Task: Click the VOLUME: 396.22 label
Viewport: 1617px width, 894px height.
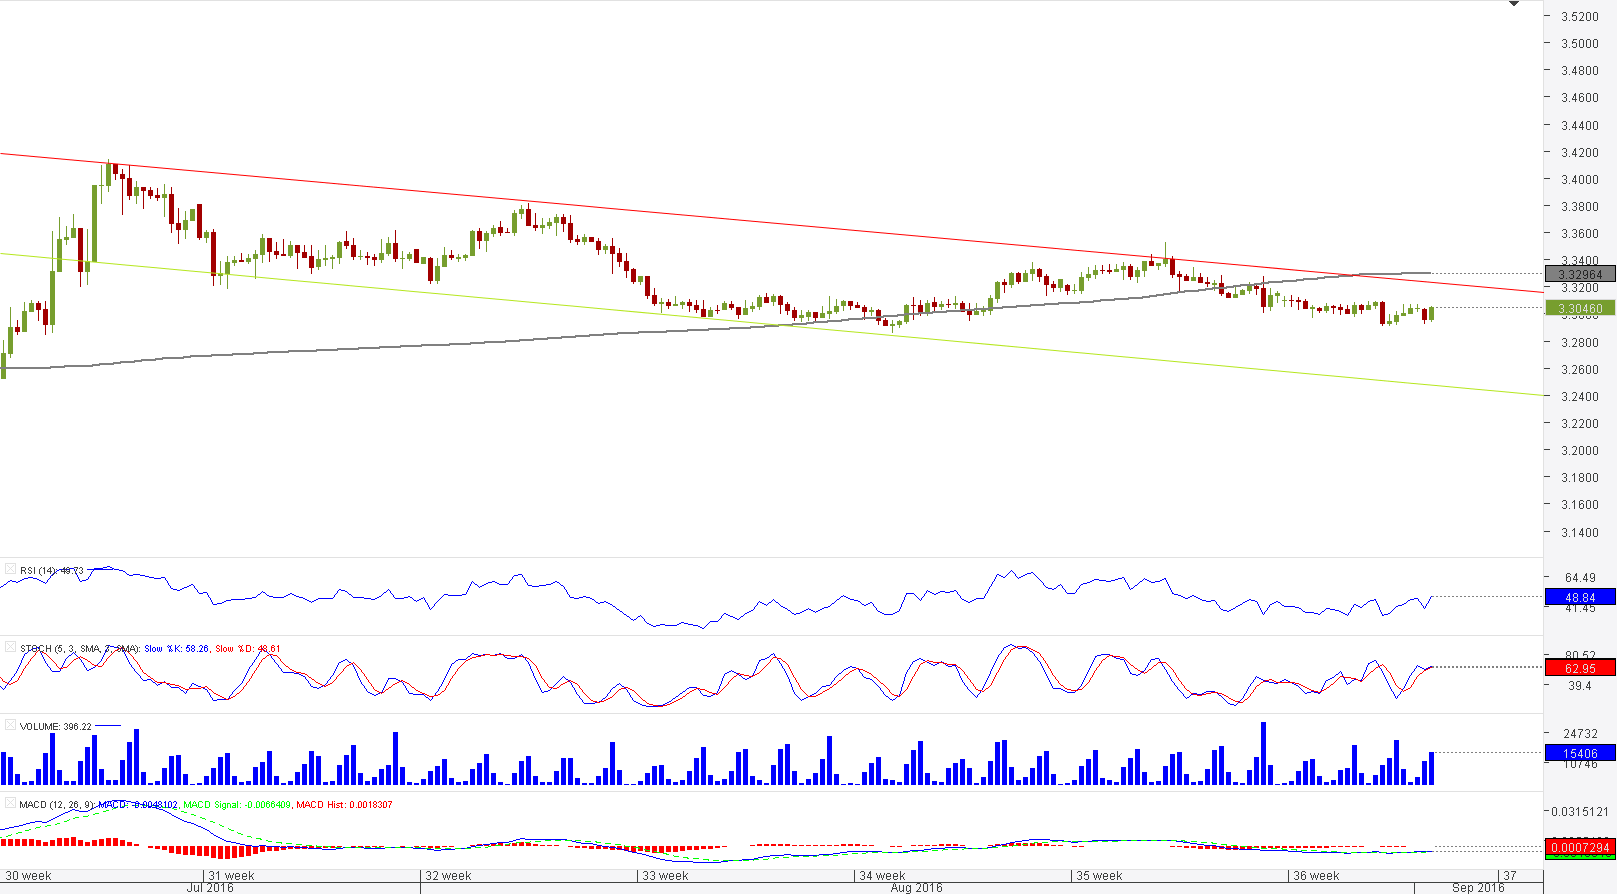Action: coord(56,727)
